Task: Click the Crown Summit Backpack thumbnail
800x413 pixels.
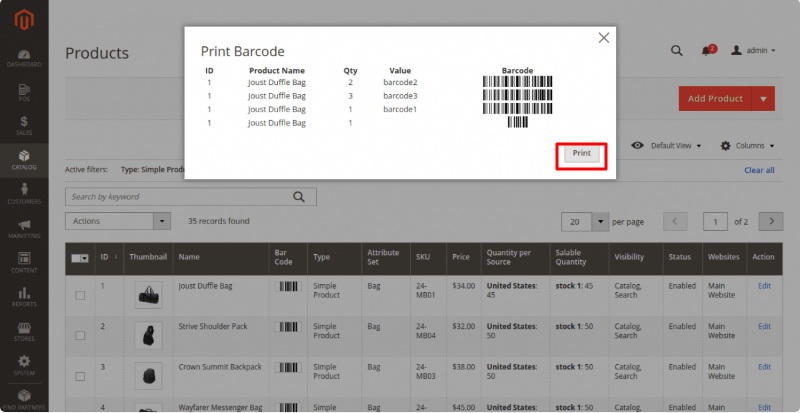Action: coord(148,376)
